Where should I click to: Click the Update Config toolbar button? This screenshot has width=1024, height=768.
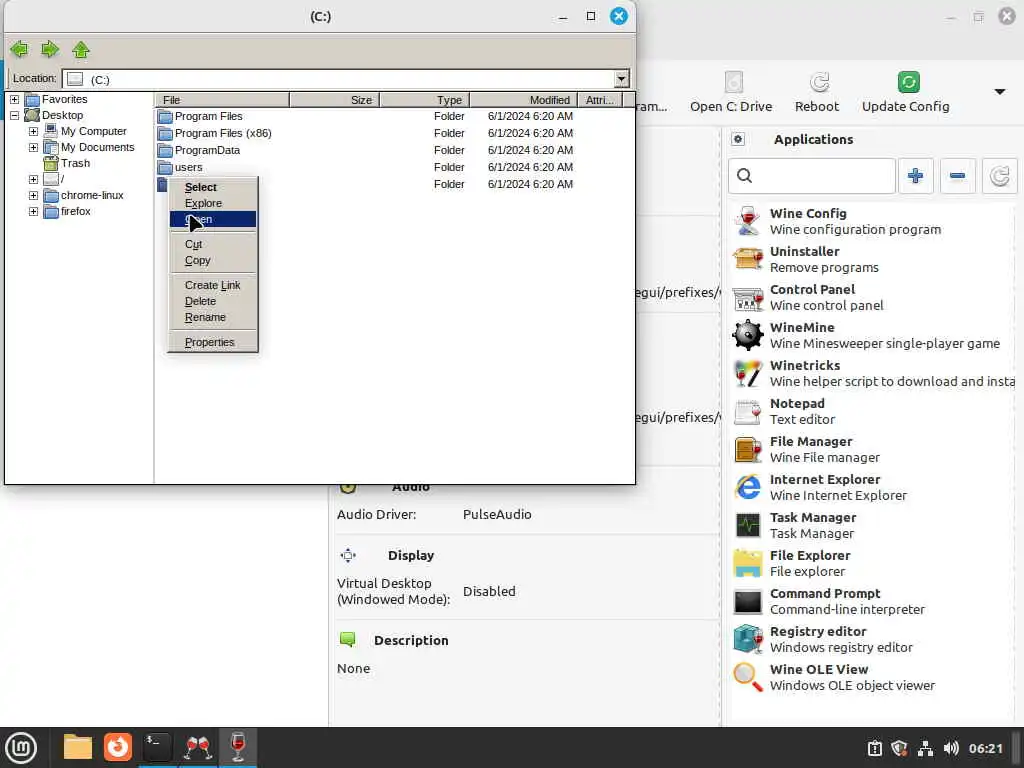click(906, 93)
